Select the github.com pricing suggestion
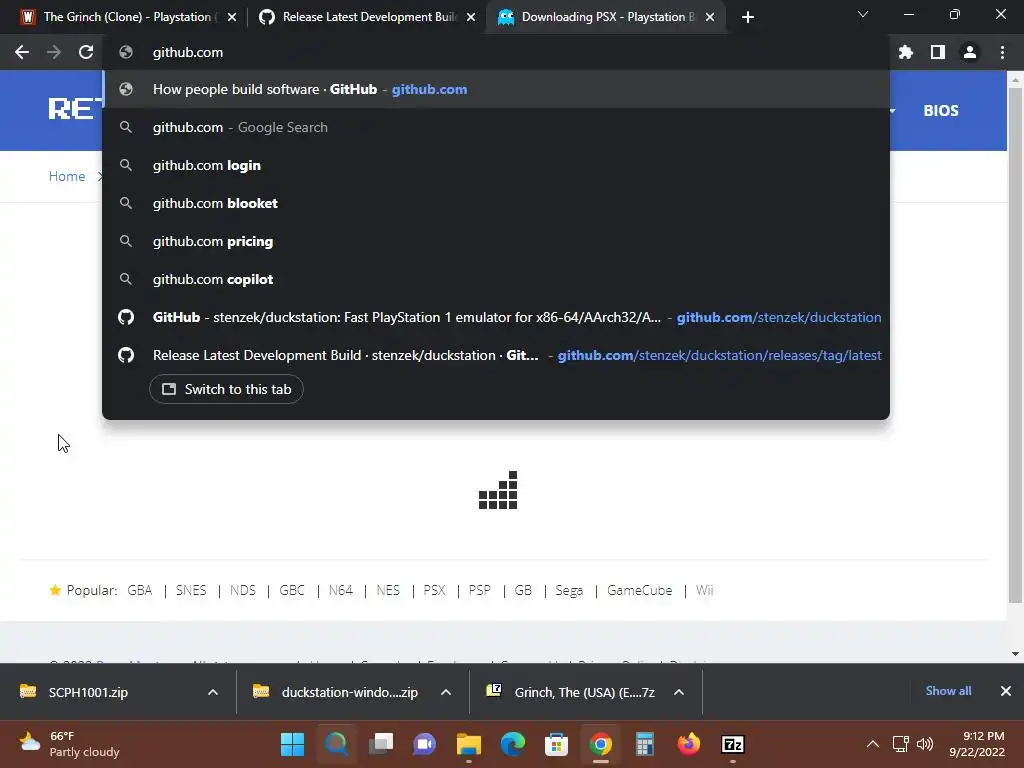1024x768 pixels. 496,241
